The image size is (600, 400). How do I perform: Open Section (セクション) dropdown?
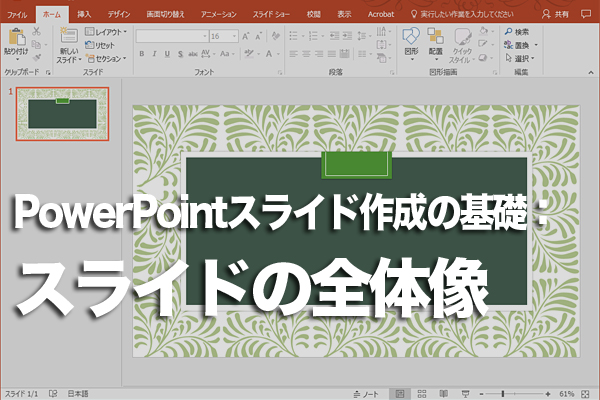tap(106, 59)
